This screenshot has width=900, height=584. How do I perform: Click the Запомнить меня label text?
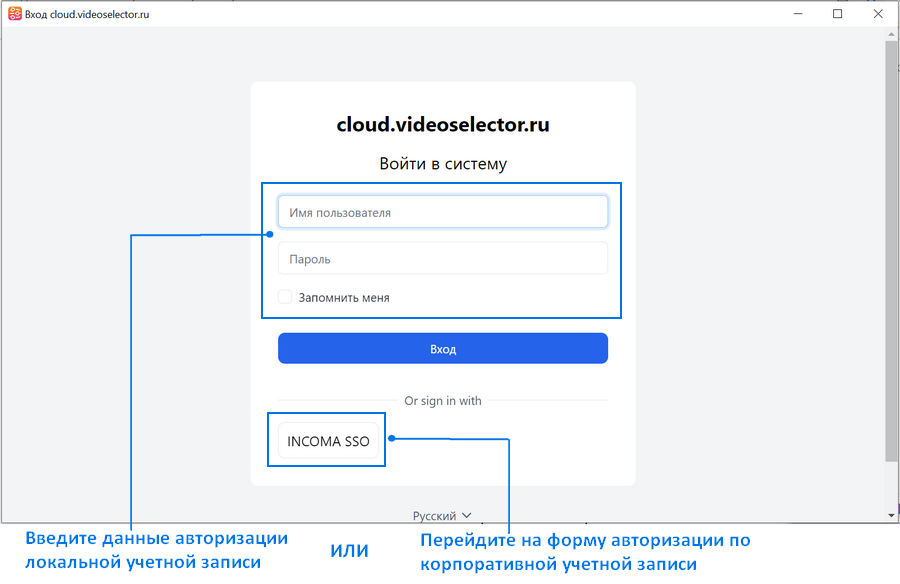pyautogui.click(x=344, y=297)
